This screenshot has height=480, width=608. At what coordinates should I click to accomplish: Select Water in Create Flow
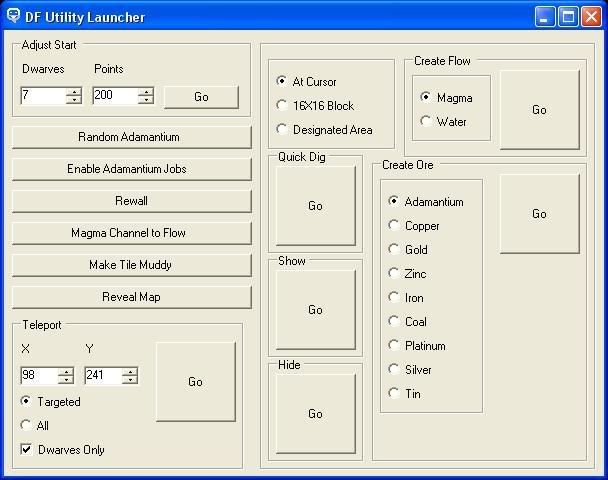coord(426,122)
